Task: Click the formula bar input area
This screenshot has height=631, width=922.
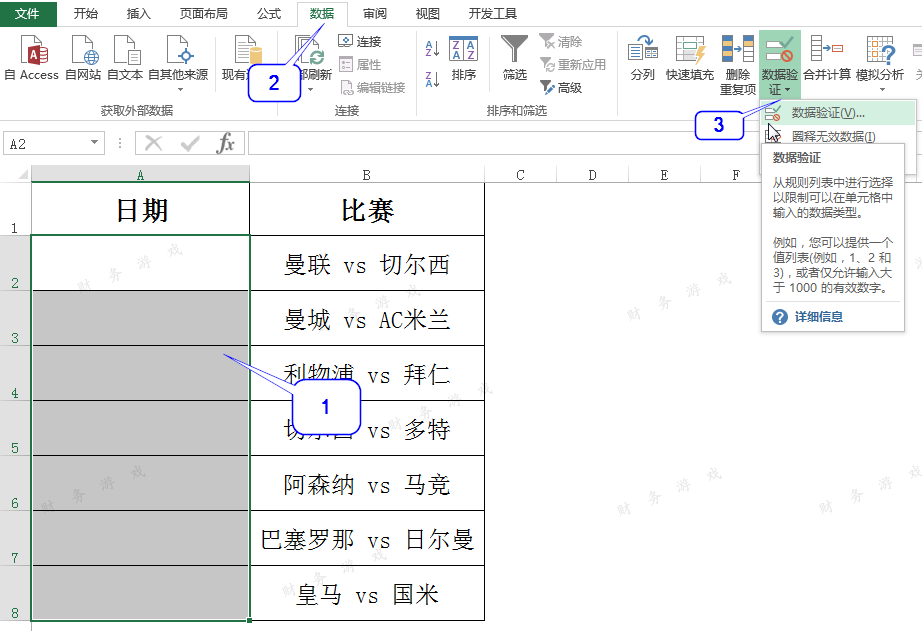Action: (506, 143)
